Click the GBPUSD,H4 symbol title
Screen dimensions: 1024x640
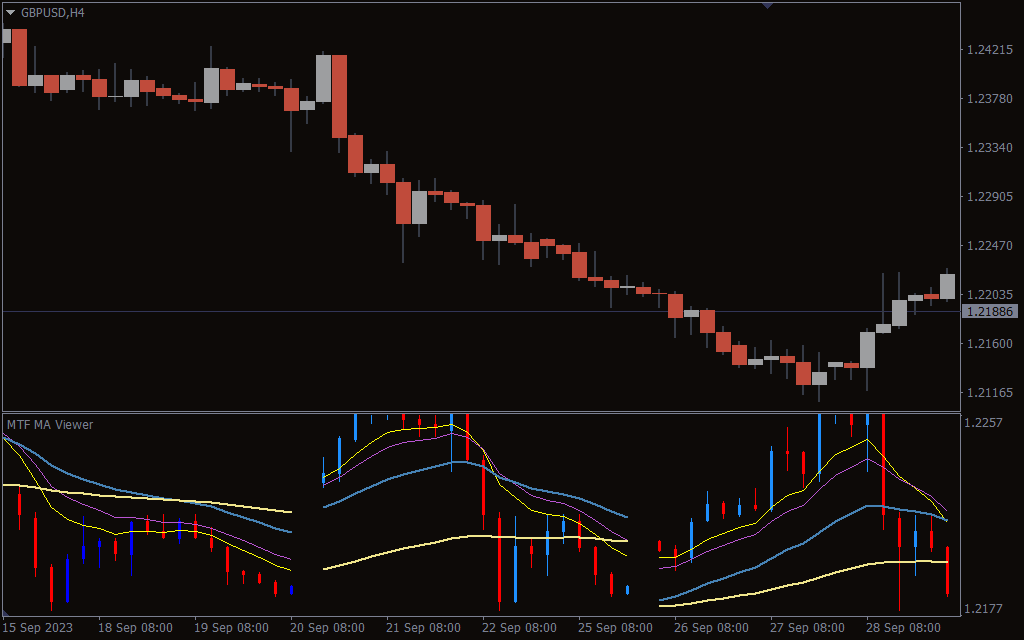click(x=52, y=12)
